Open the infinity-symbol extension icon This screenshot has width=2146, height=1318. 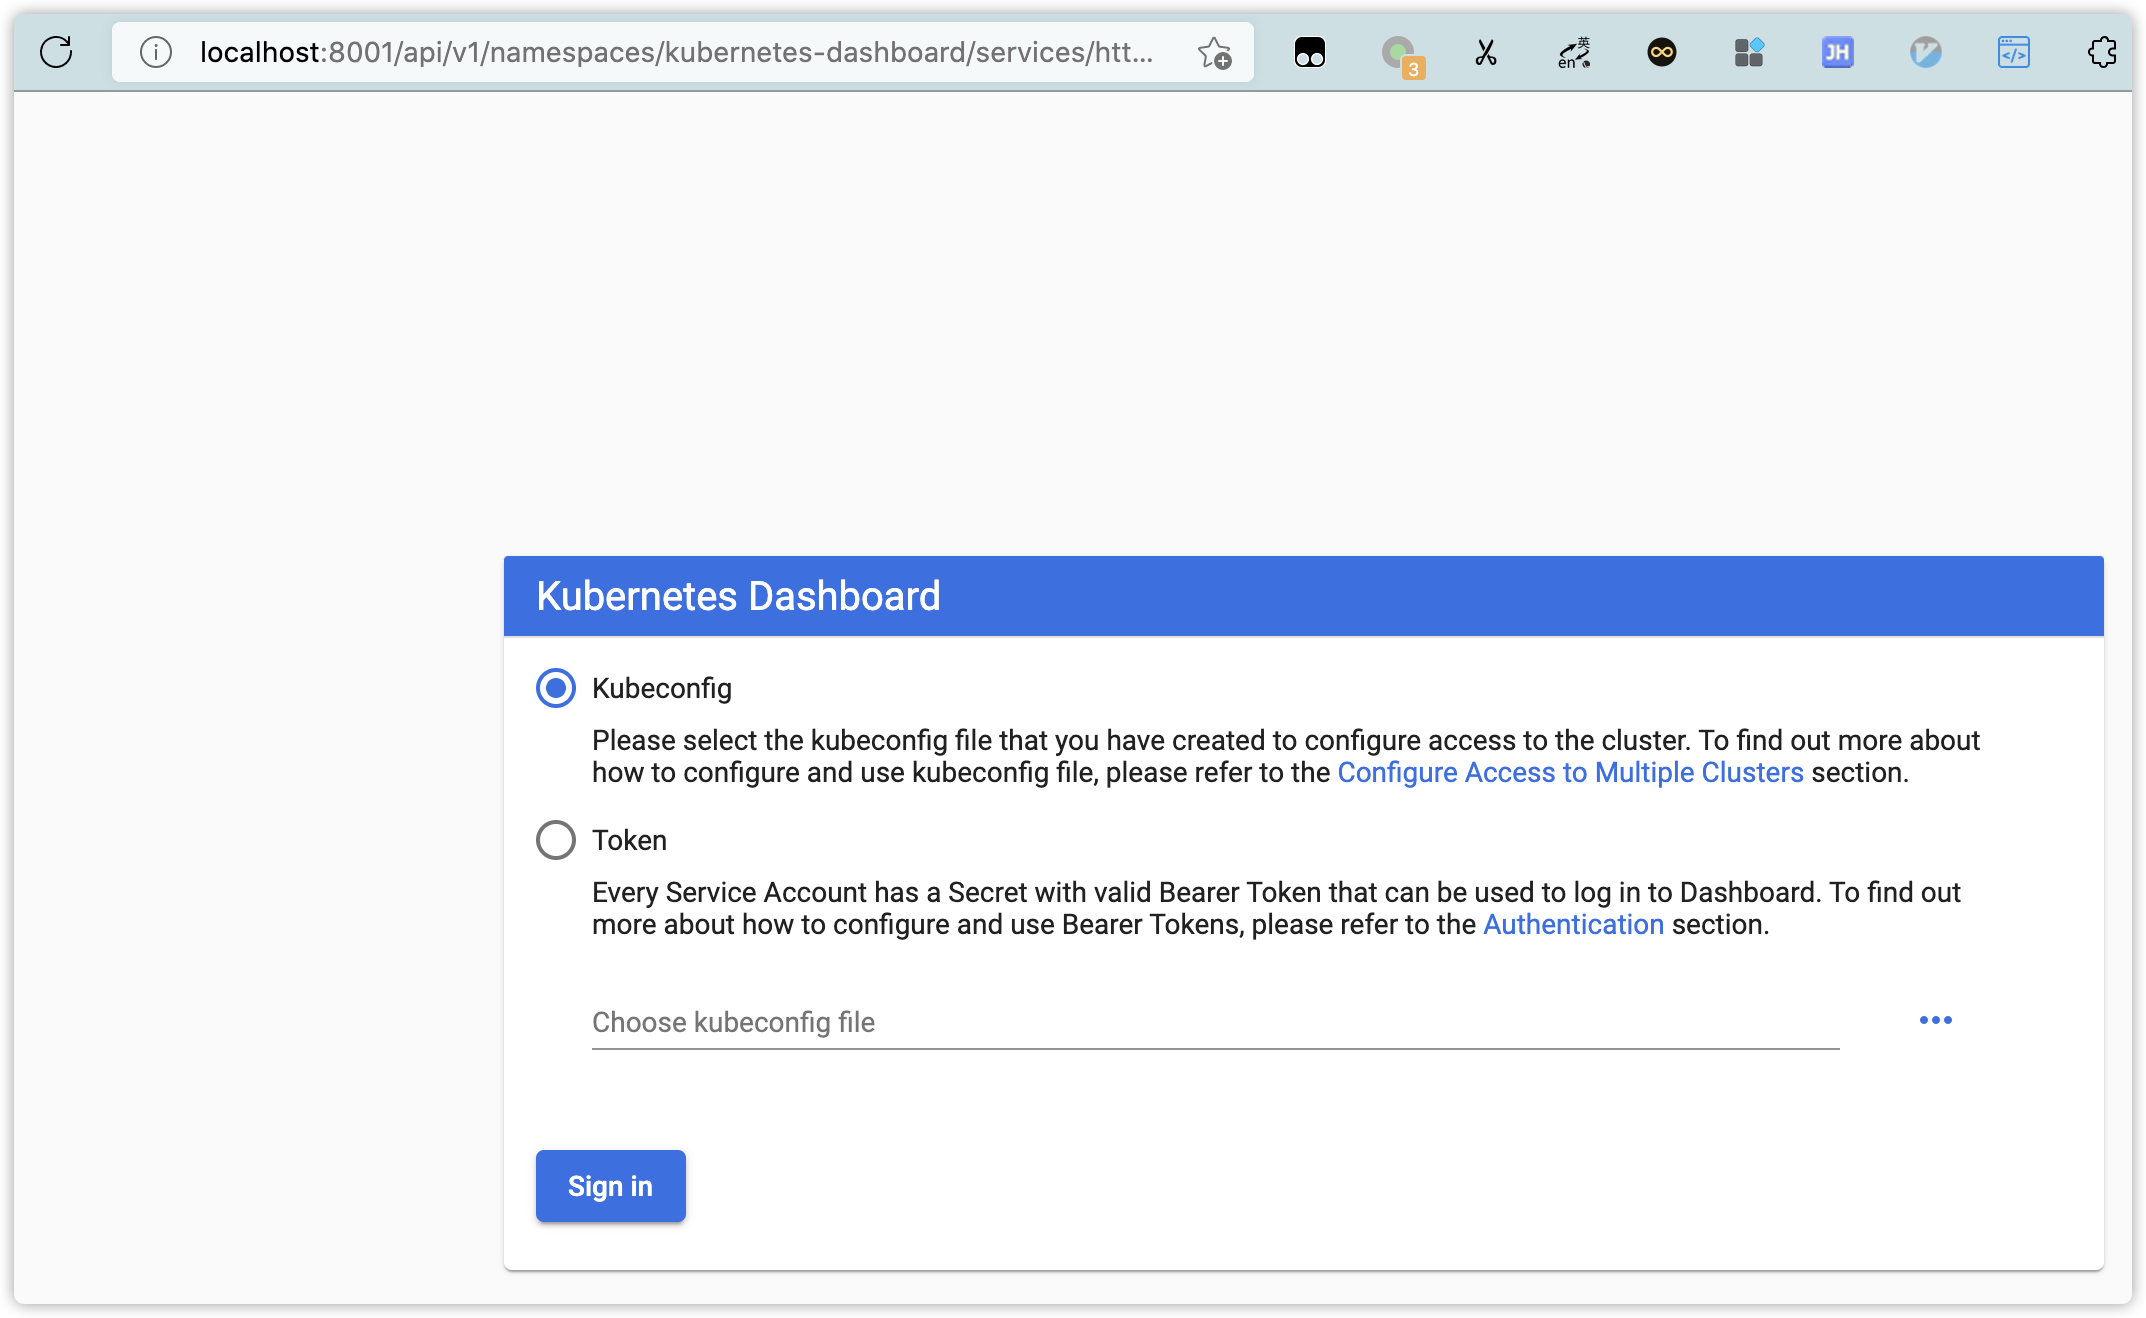[1662, 52]
